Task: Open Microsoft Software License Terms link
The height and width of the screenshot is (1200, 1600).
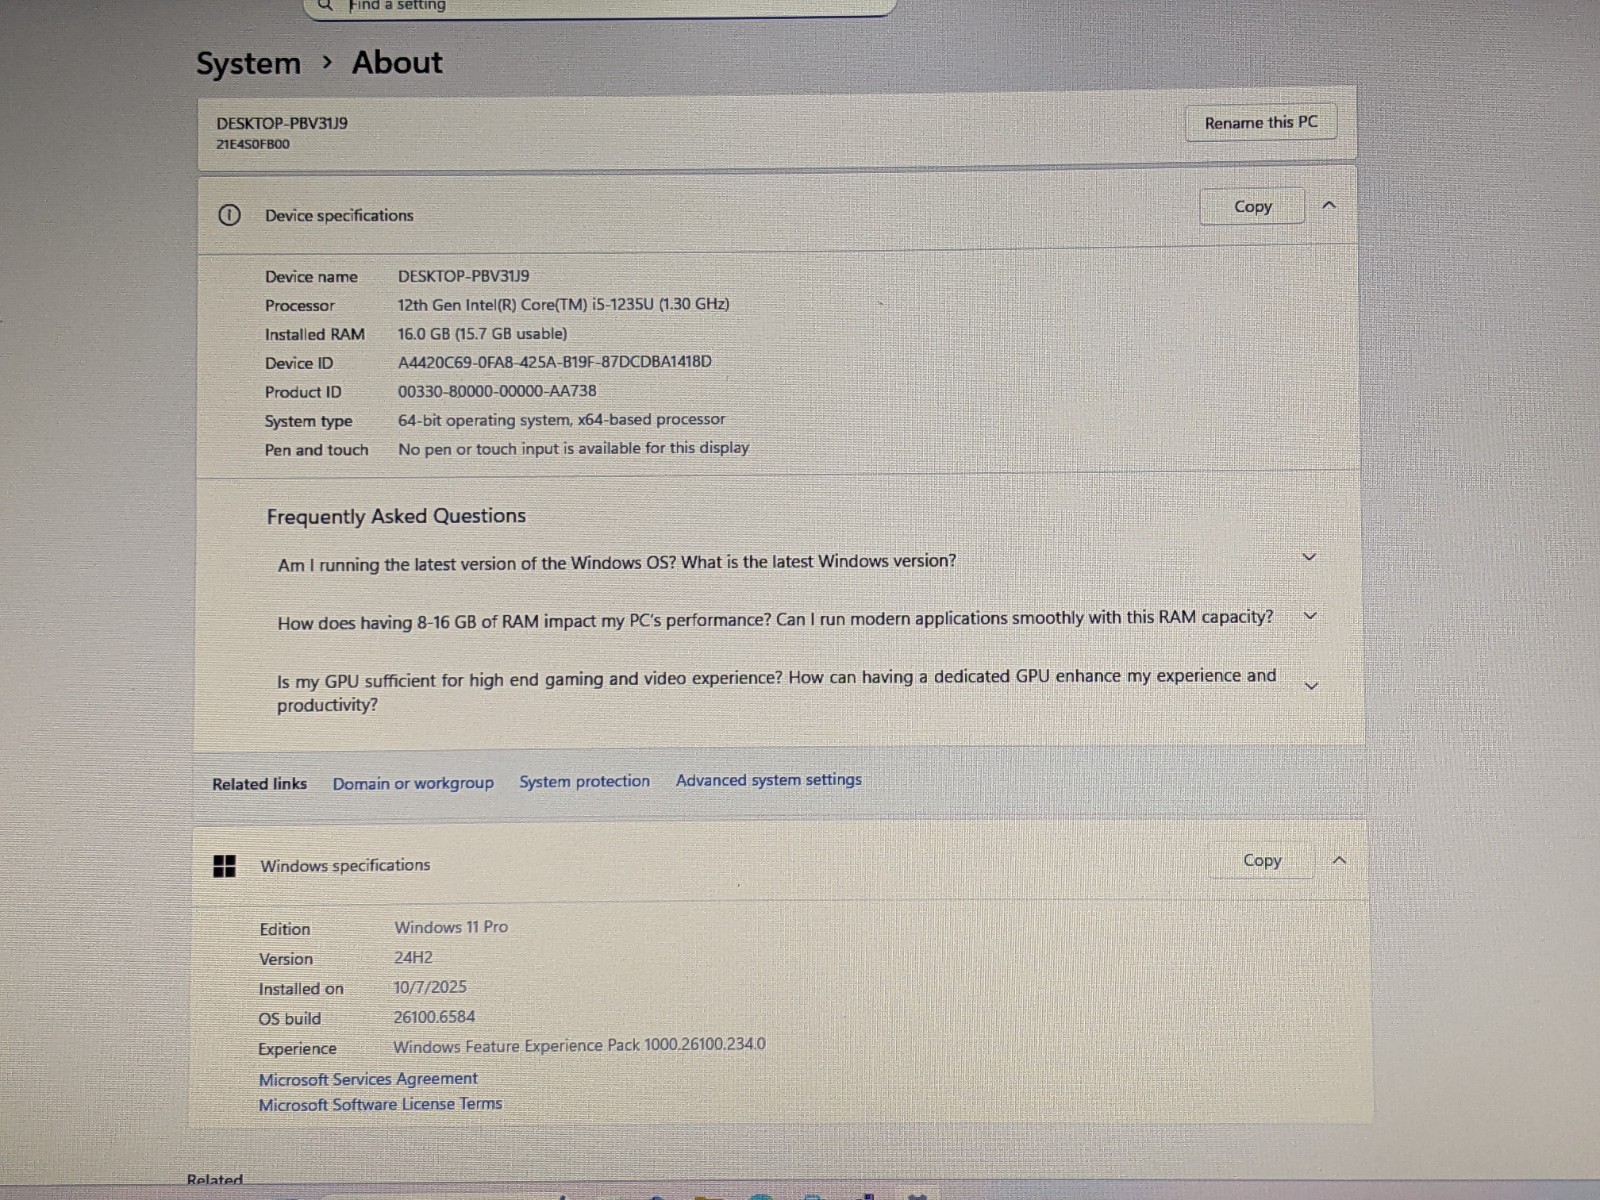Action: click(380, 1105)
